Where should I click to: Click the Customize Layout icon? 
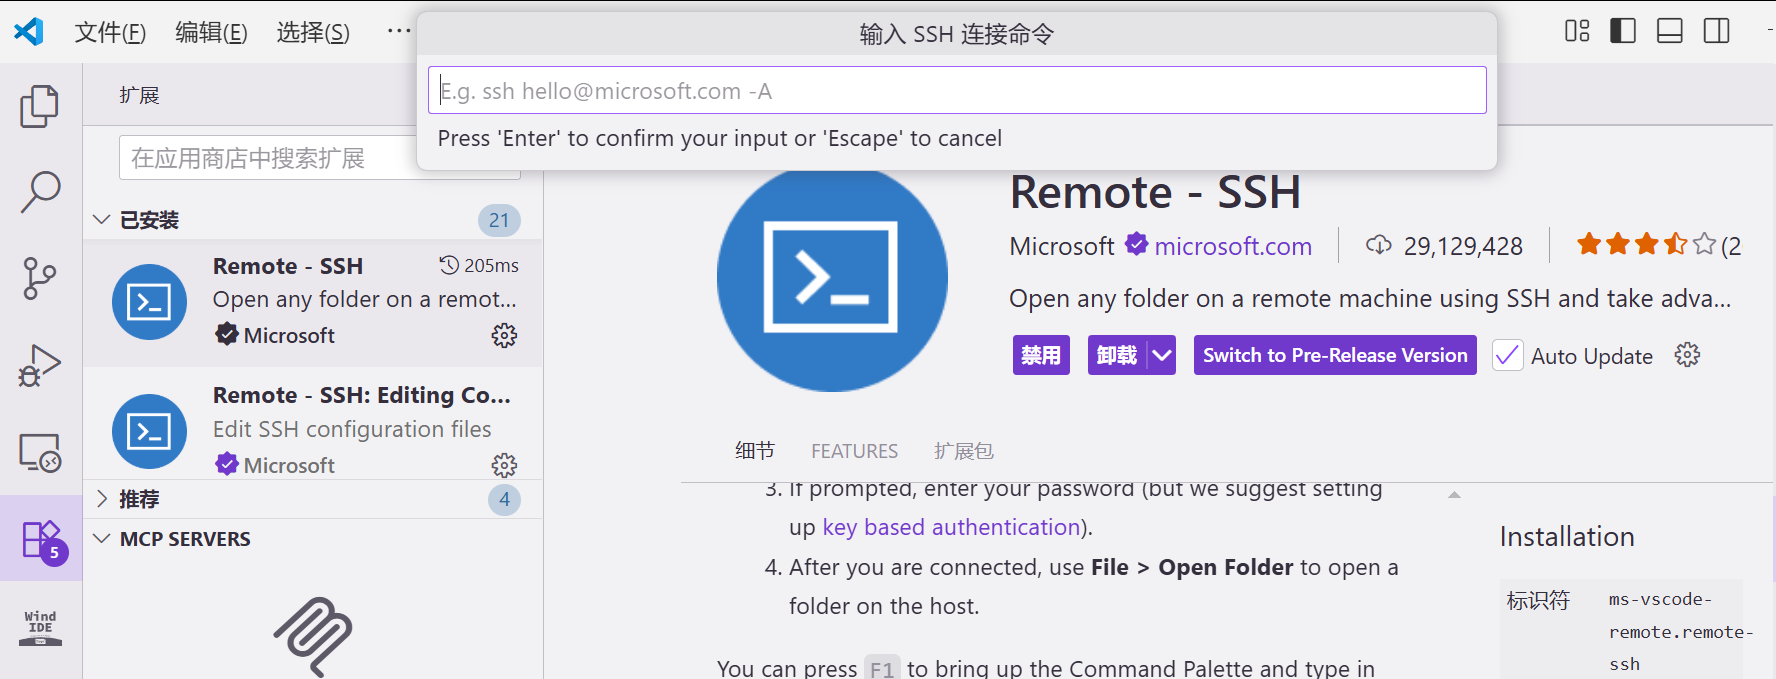1577,31
